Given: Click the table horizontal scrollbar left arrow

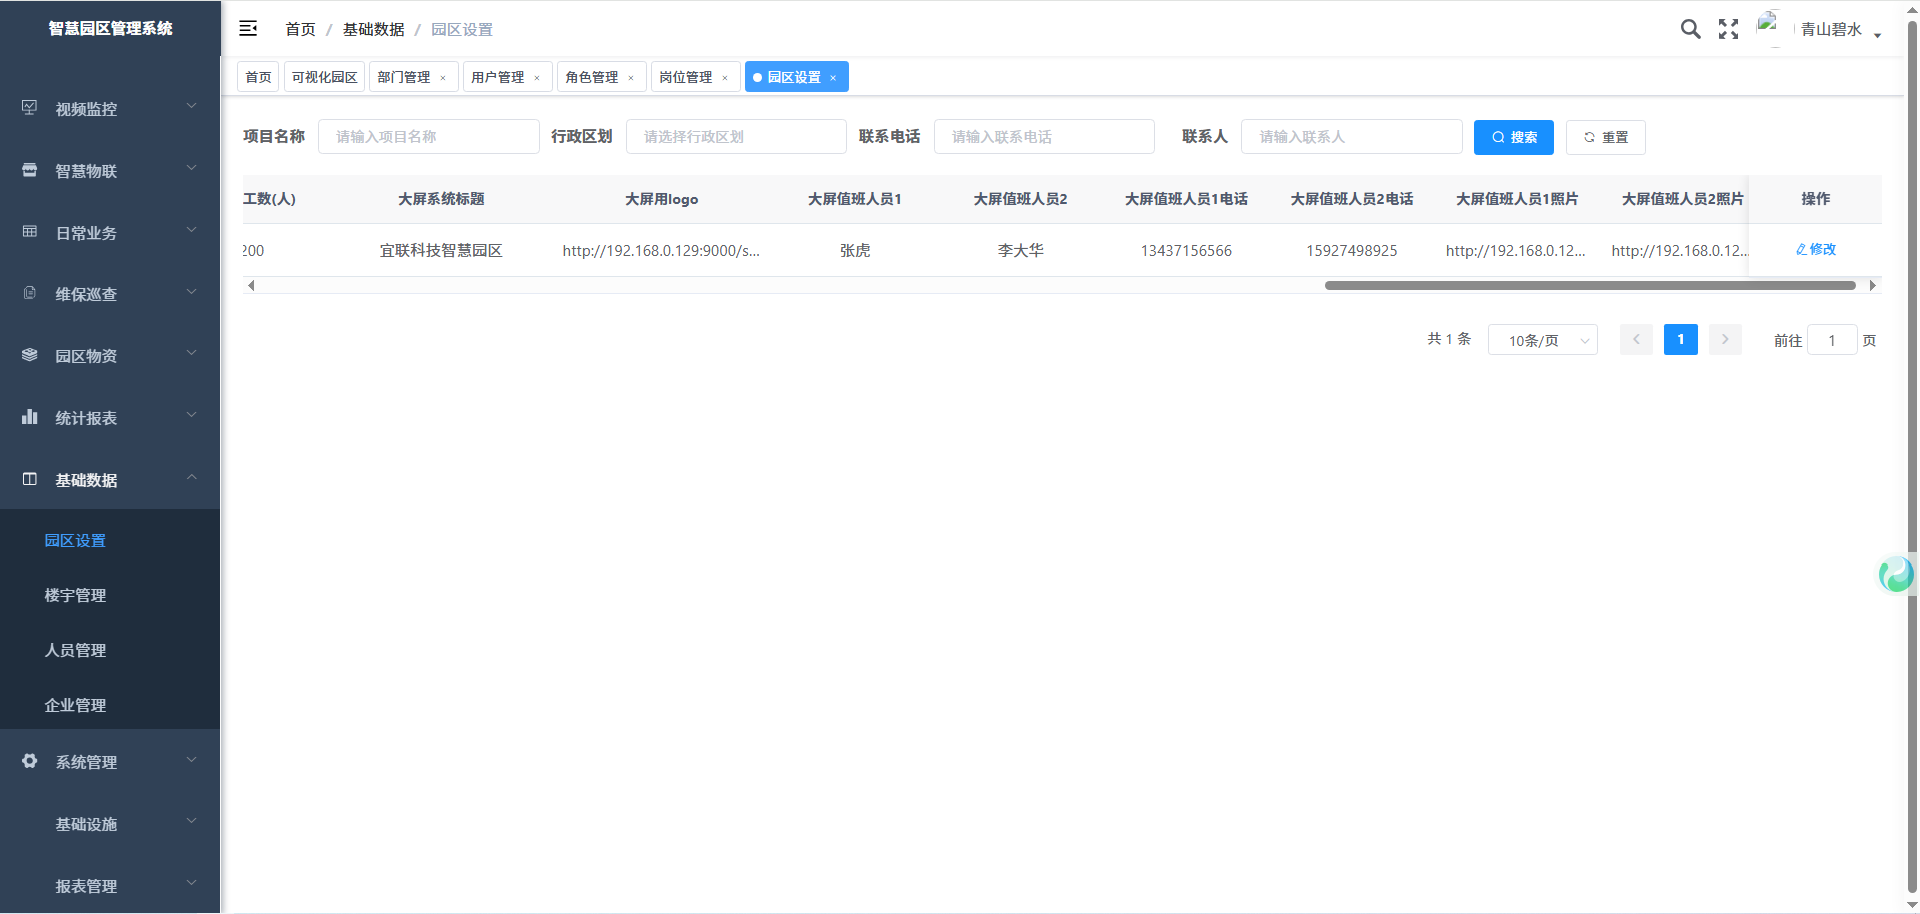Looking at the screenshot, I should 251,286.
